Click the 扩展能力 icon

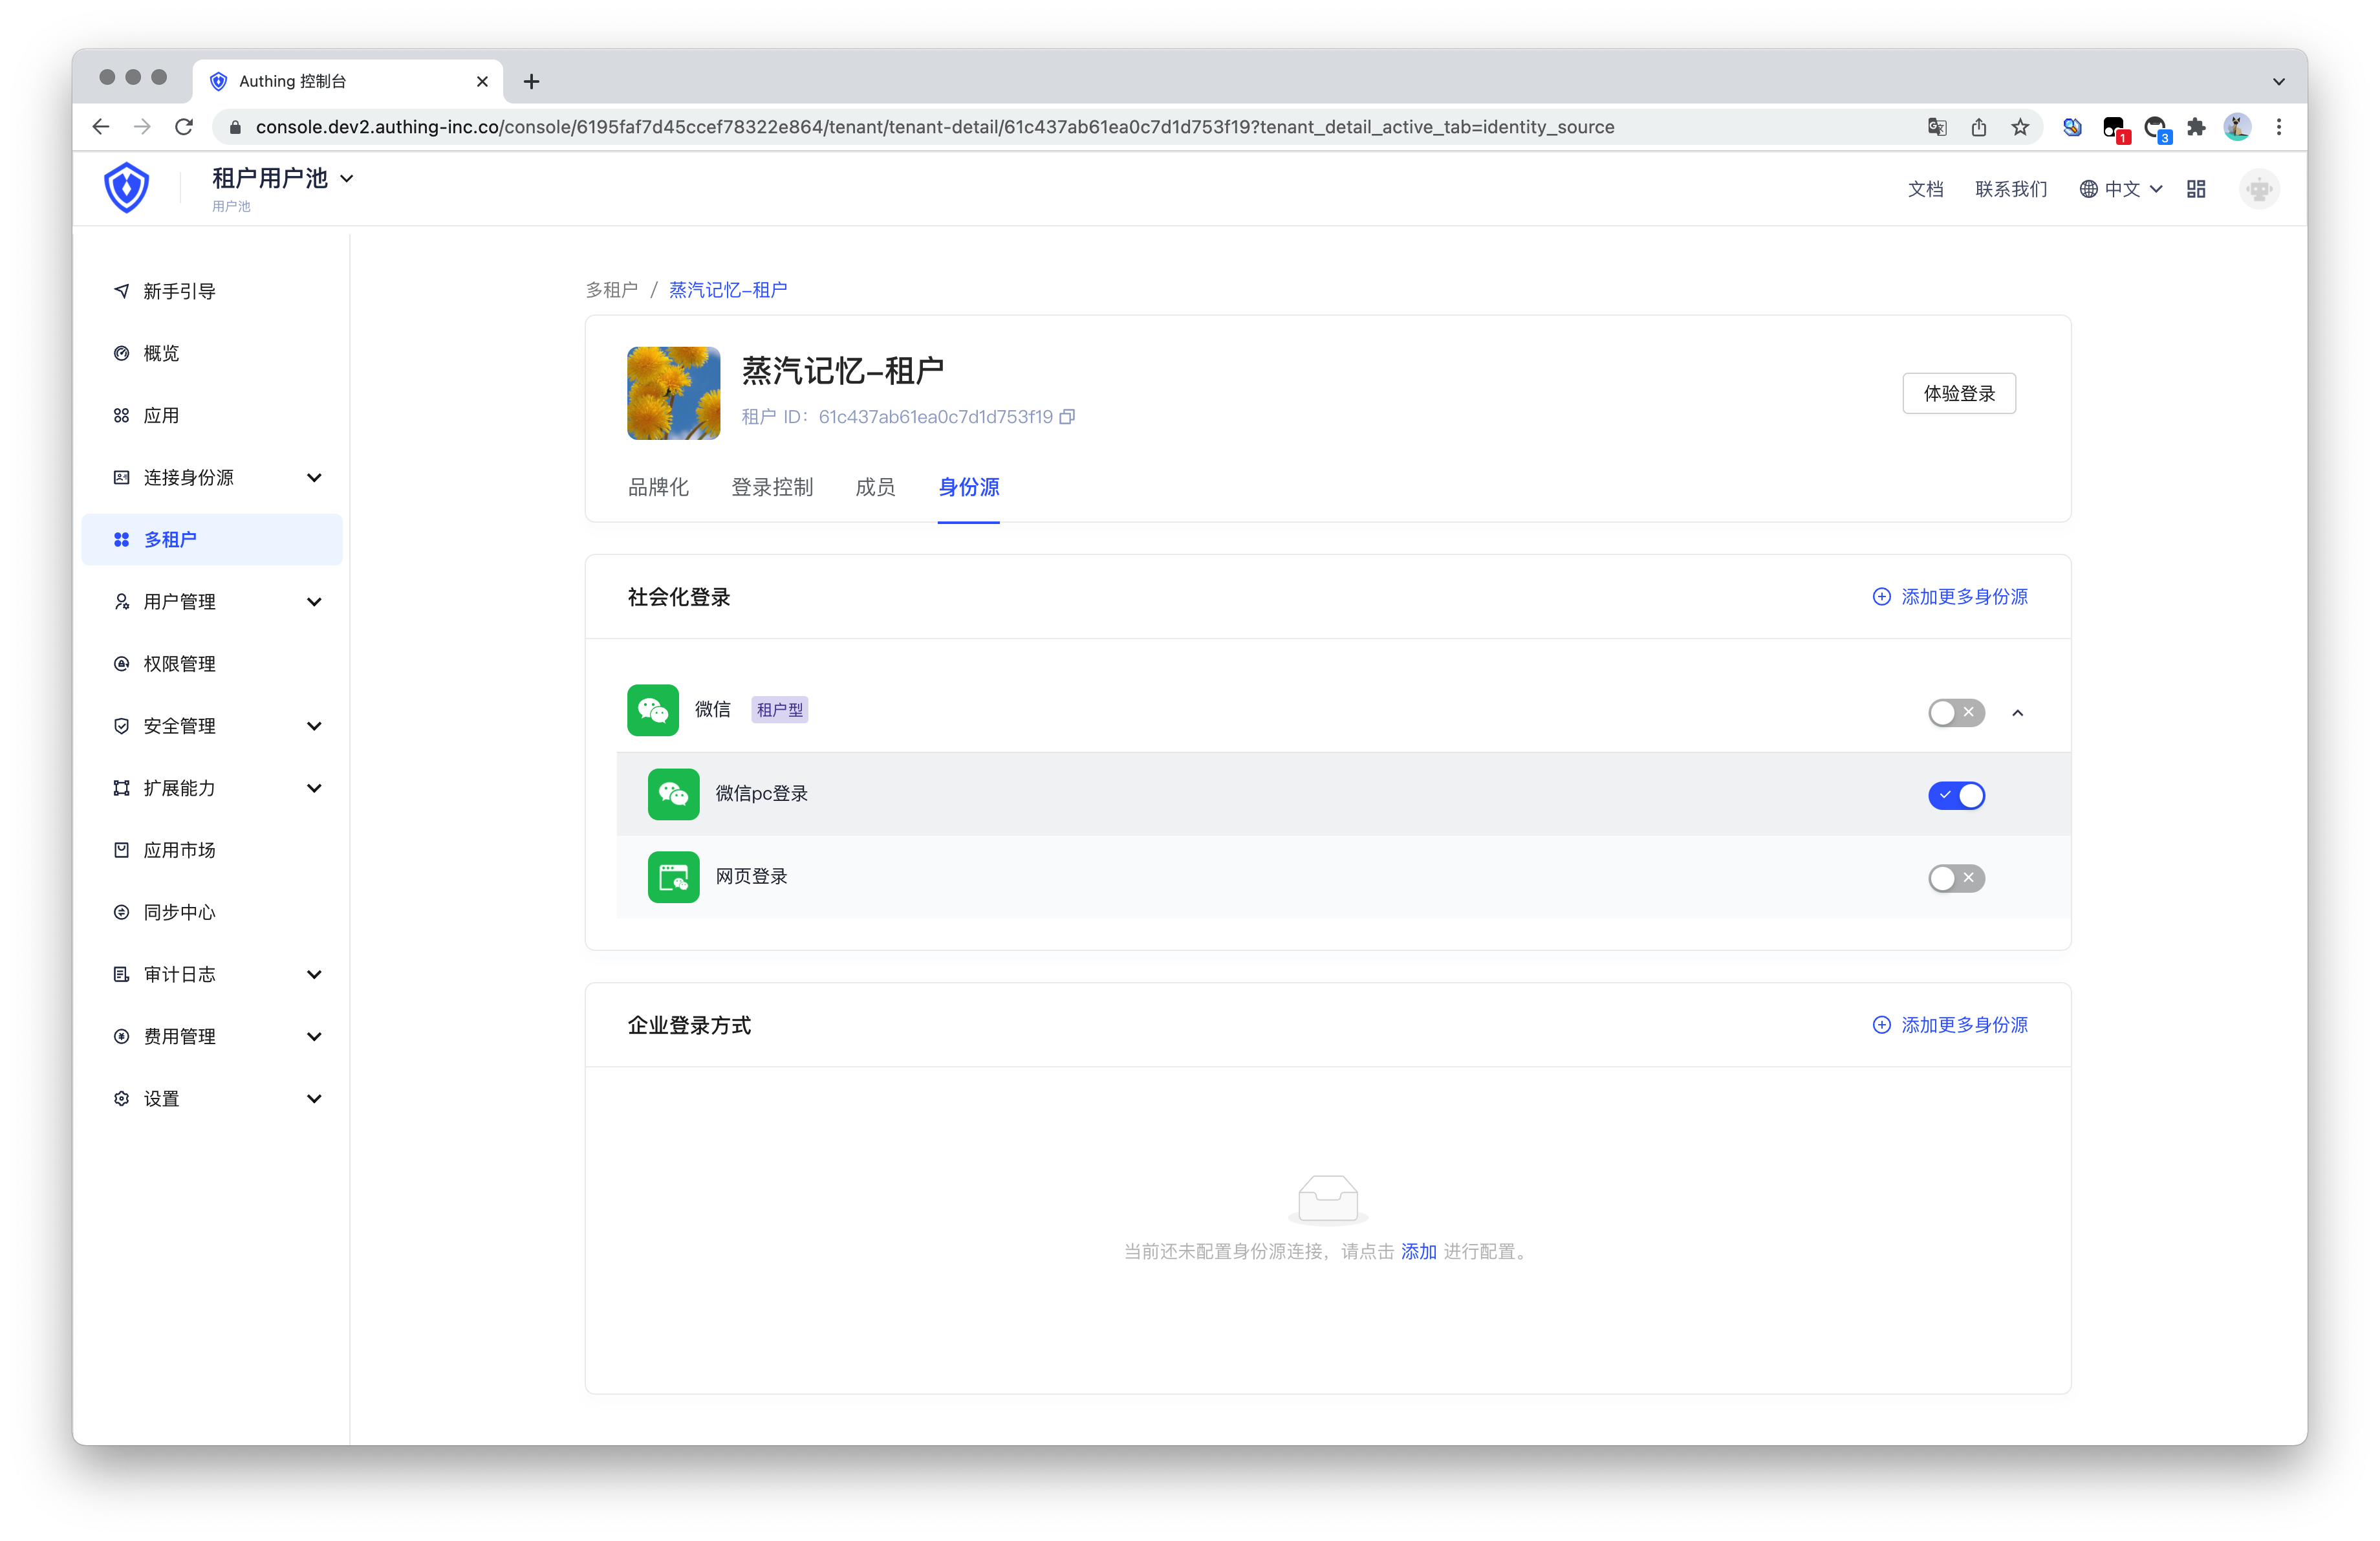[121, 788]
